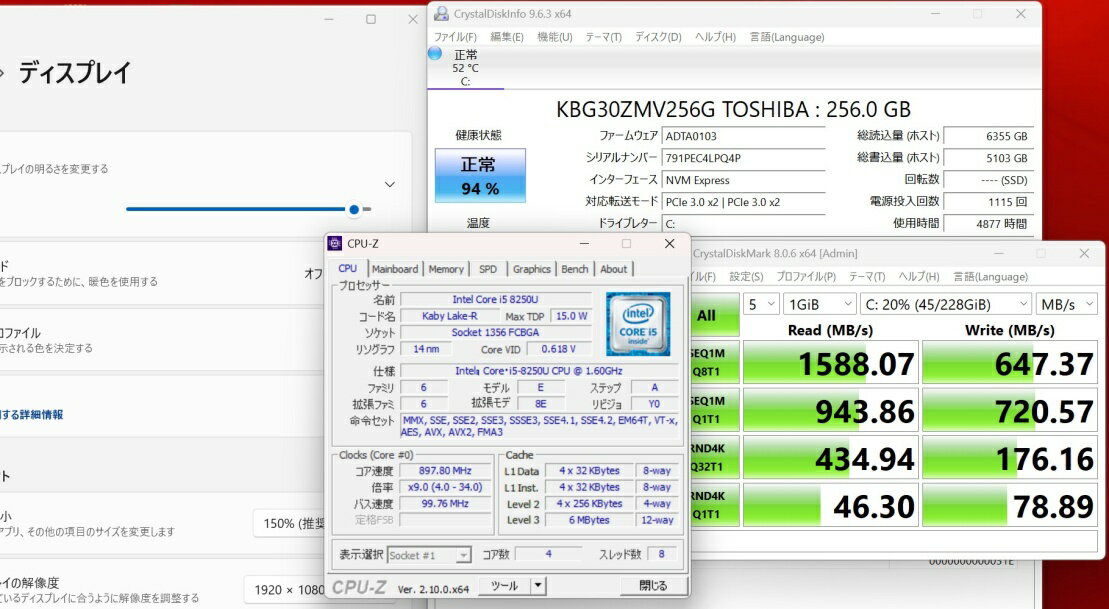The image size is (1109, 609).
Task: Open the ツール button in CPU-Z
Action: pyautogui.click(x=503, y=586)
